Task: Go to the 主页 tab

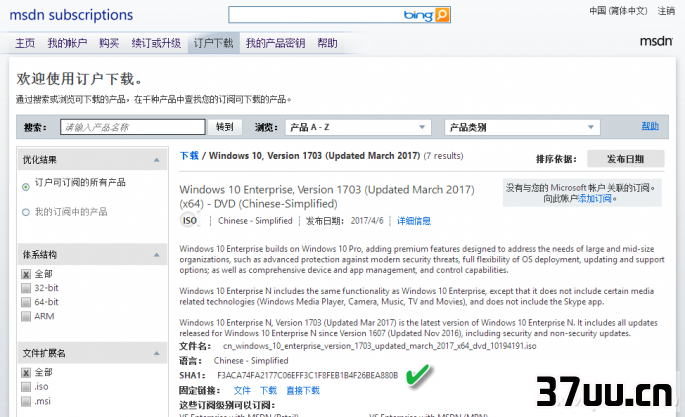Action: click(x=25, y=43)
